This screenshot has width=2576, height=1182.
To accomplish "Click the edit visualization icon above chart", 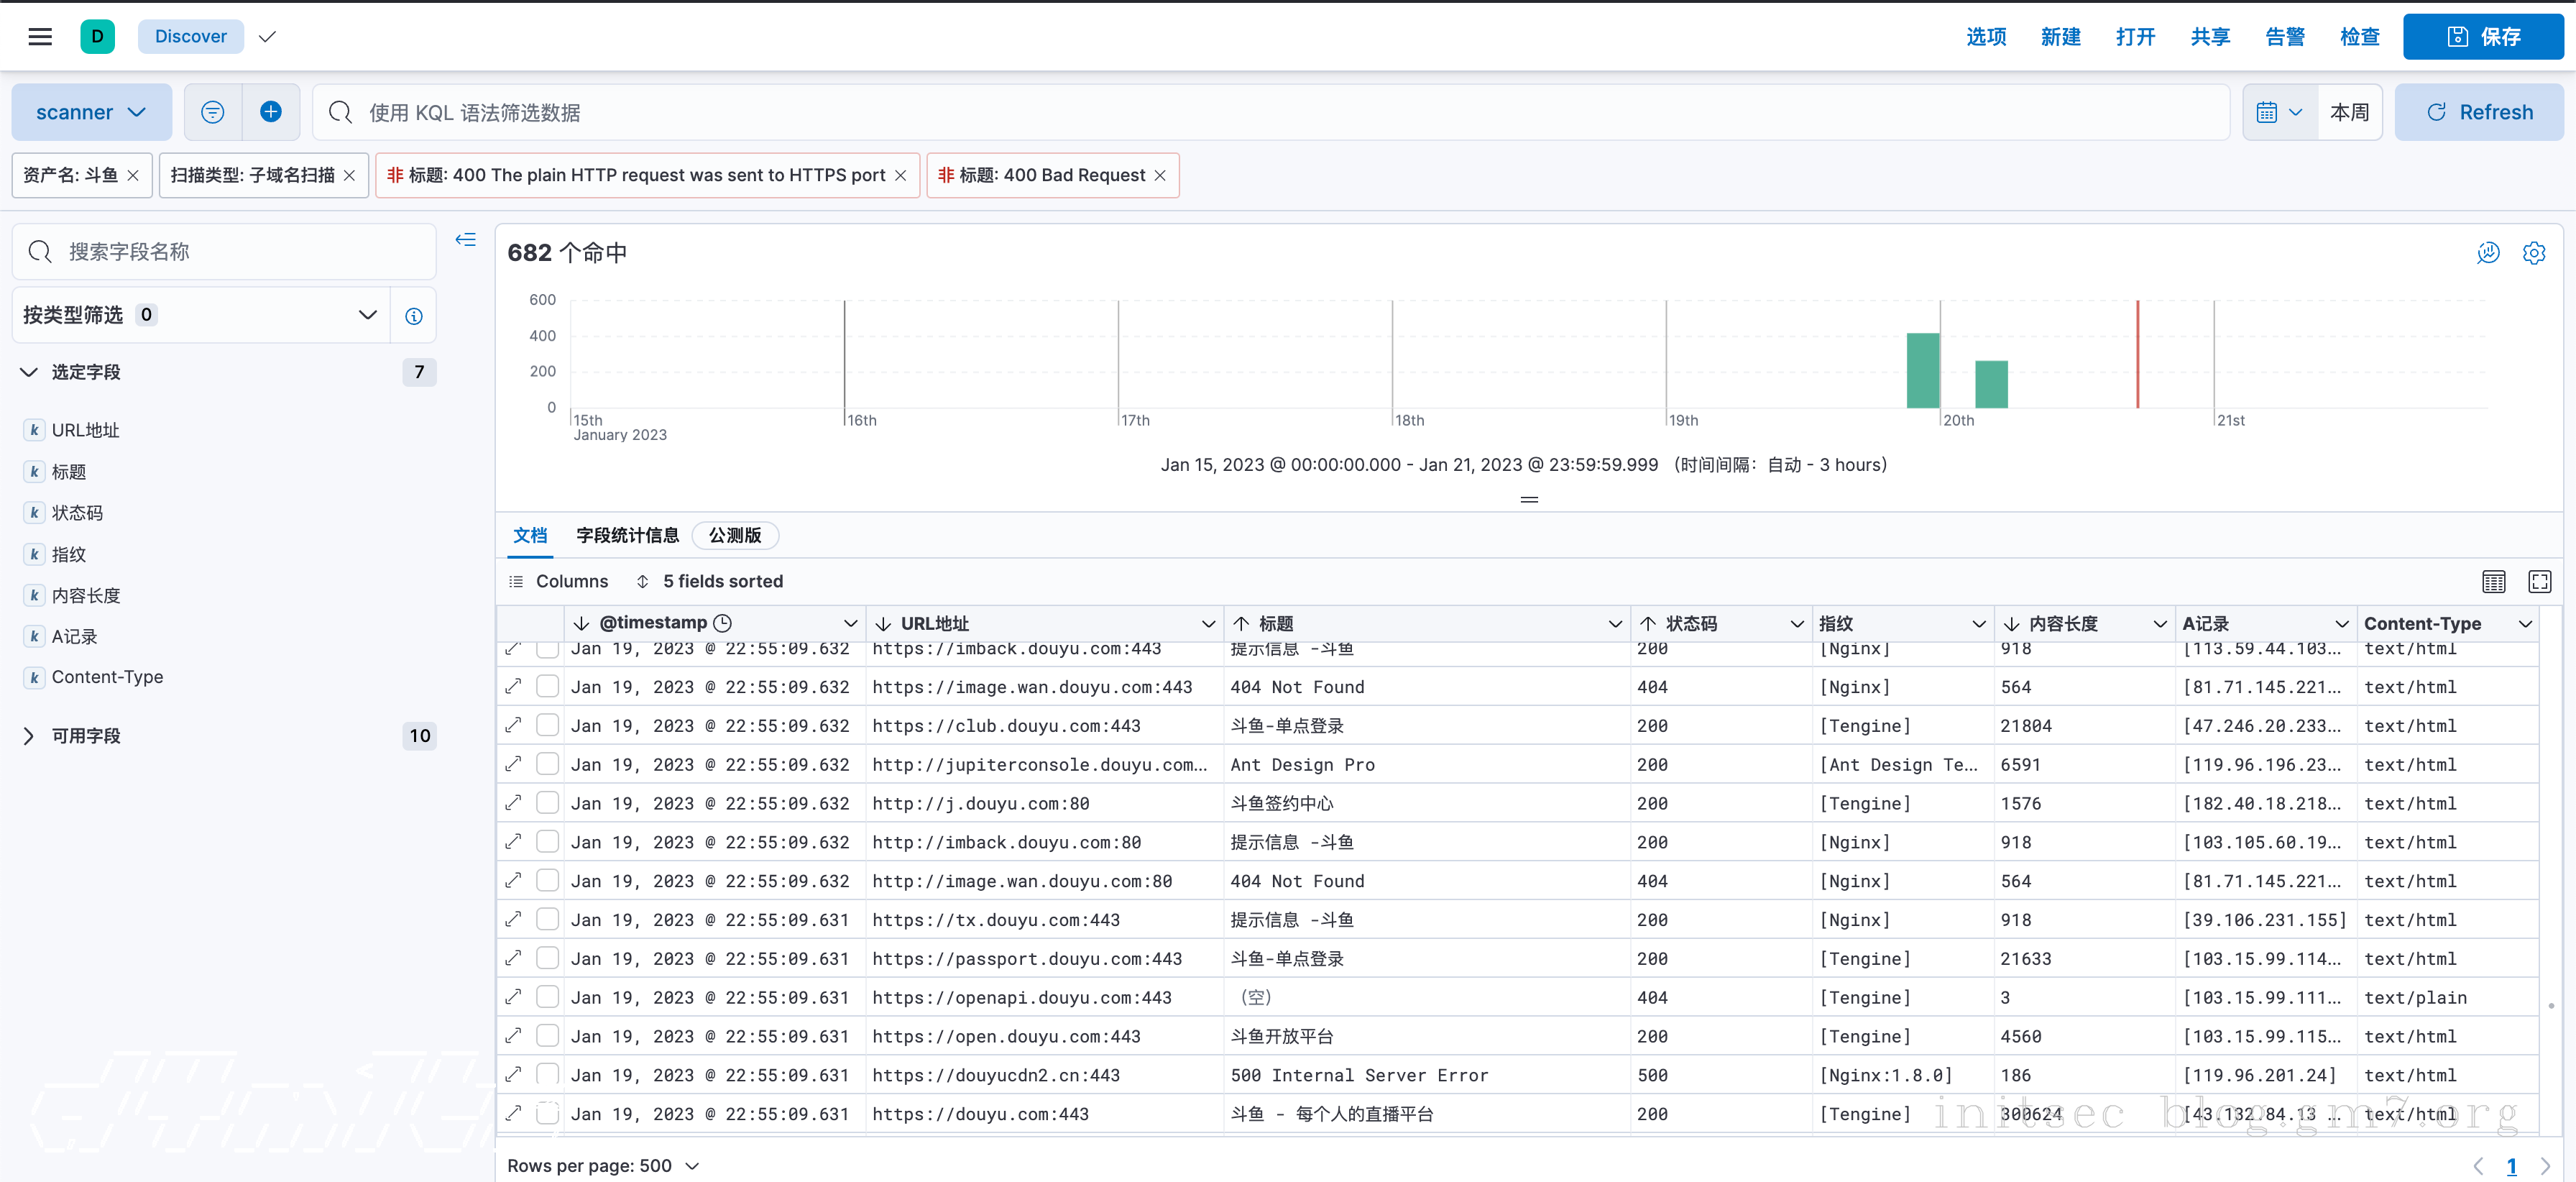I will 2487,253.
